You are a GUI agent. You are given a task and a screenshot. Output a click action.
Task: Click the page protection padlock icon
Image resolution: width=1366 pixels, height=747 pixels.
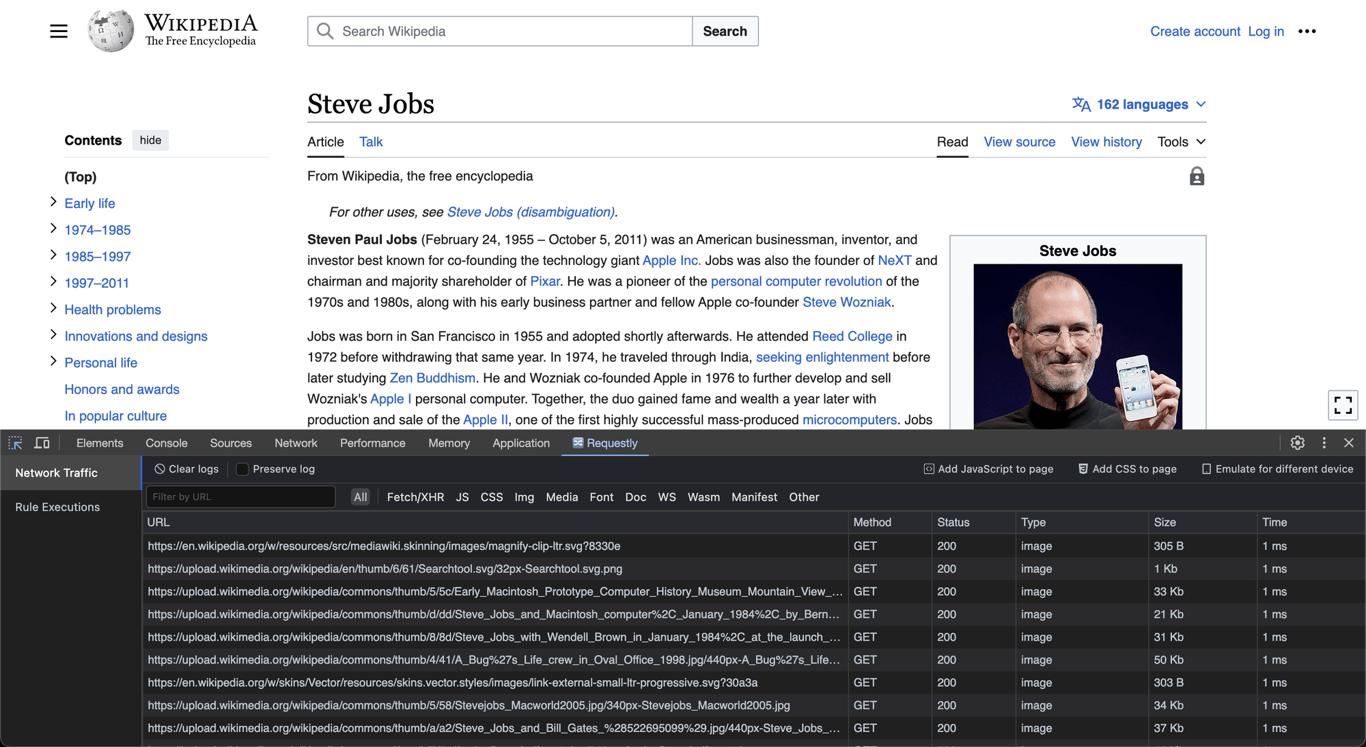pos(1196,177)
